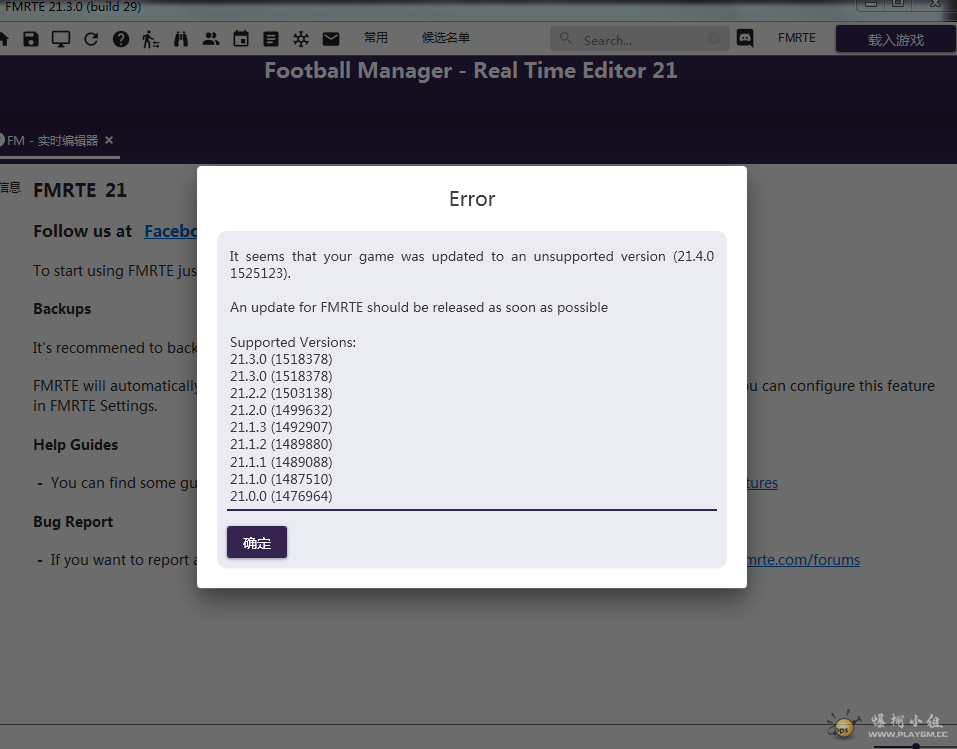This screenshot has width=957, height=749.
Task: Open the 常用 menu
Action: coord(376,38)
